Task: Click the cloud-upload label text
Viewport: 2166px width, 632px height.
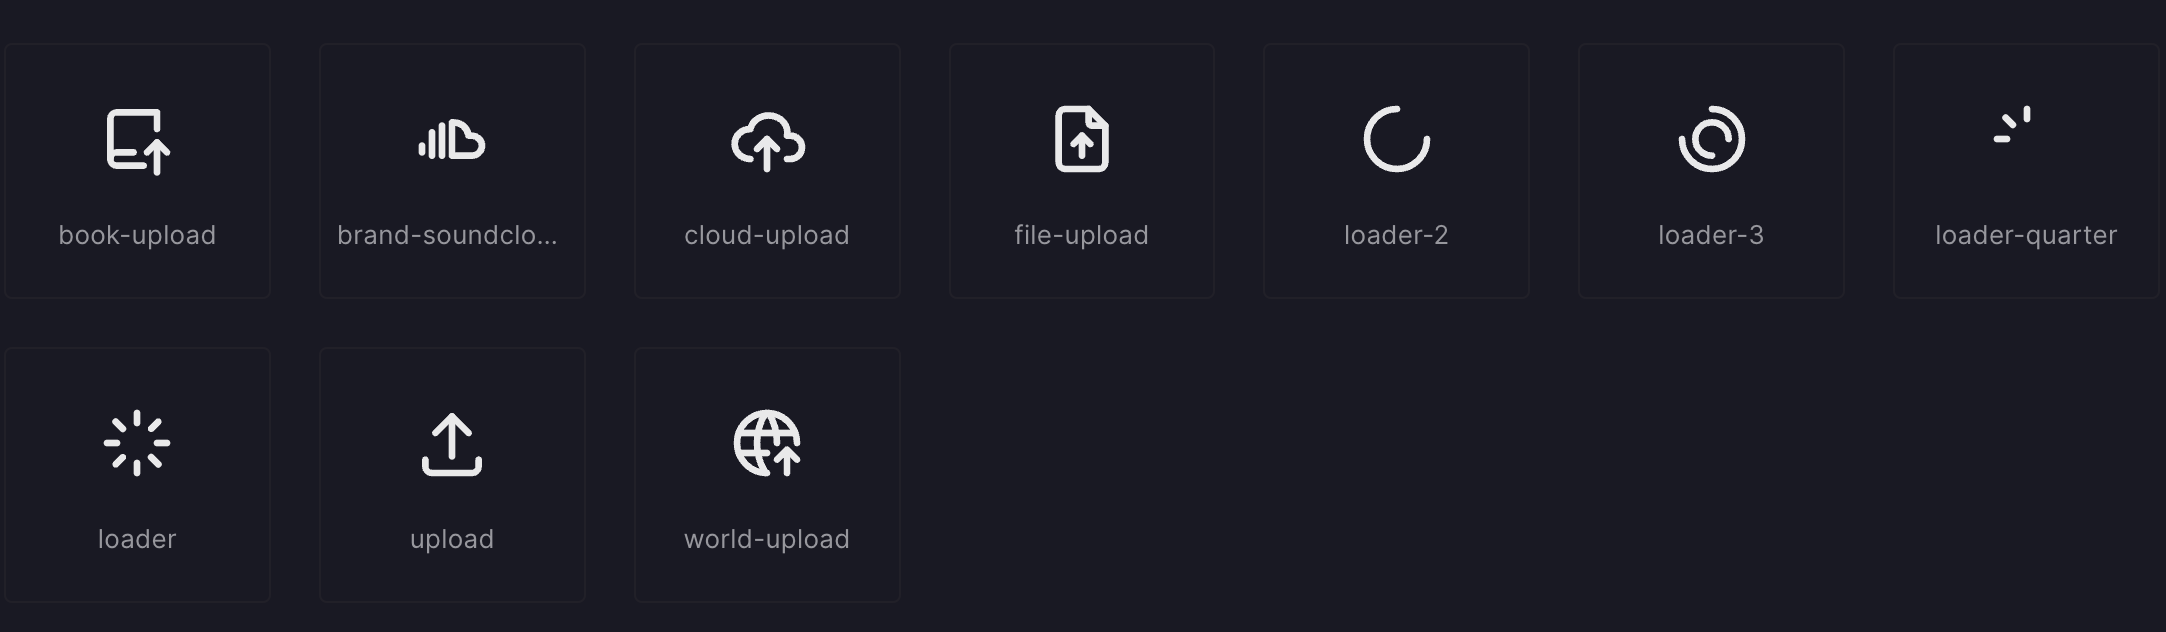Action: [766, 235]
